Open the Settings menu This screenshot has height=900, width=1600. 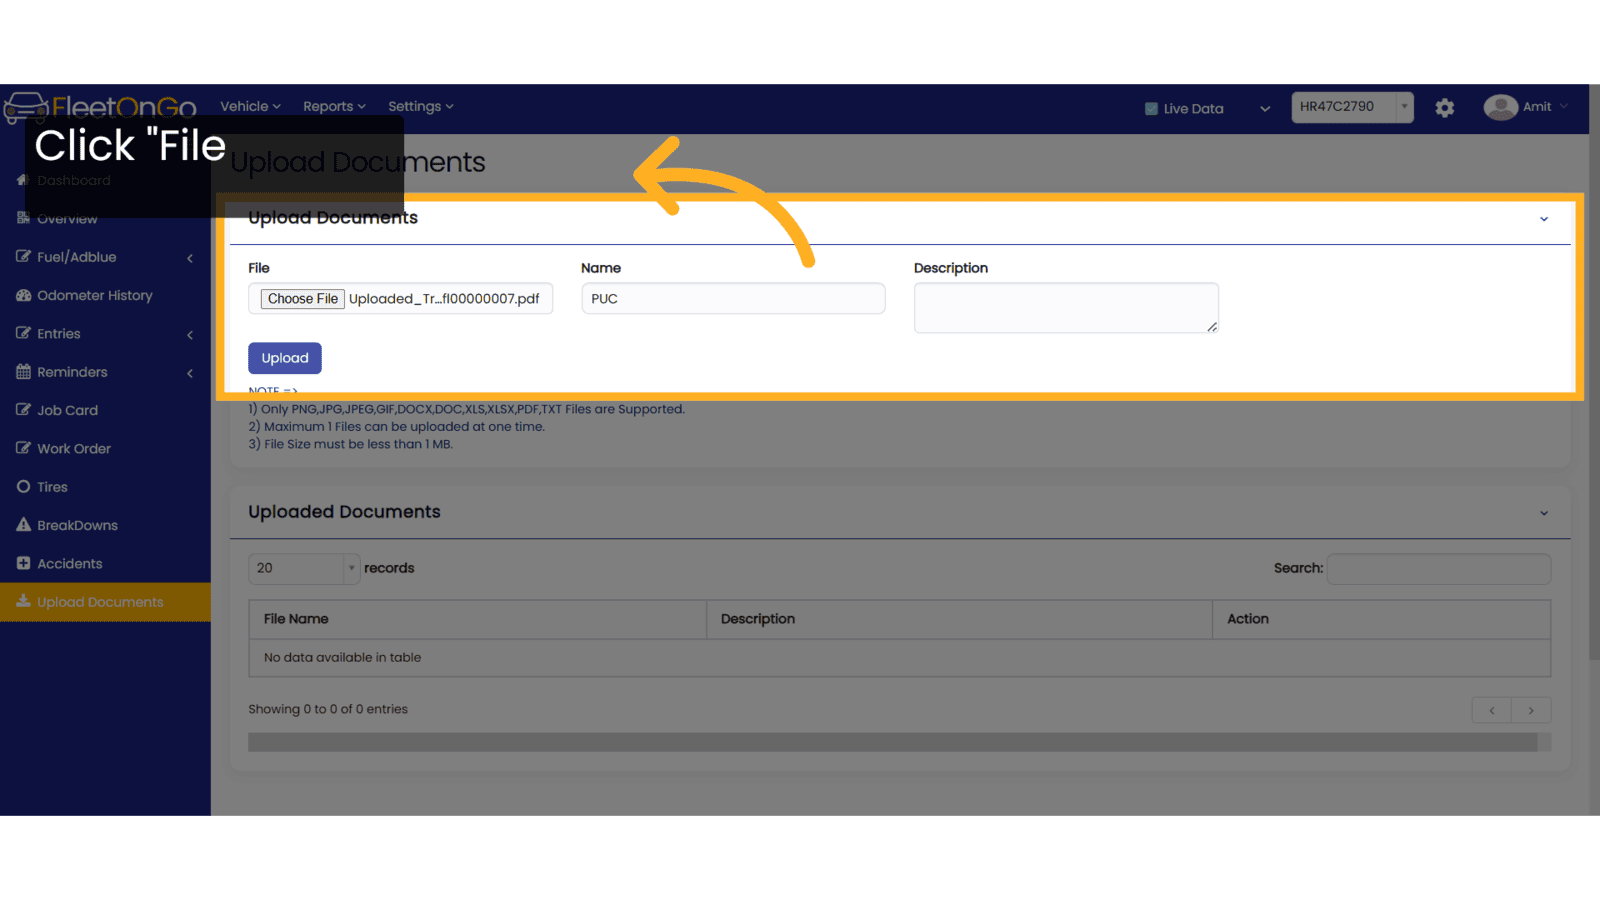420,106
